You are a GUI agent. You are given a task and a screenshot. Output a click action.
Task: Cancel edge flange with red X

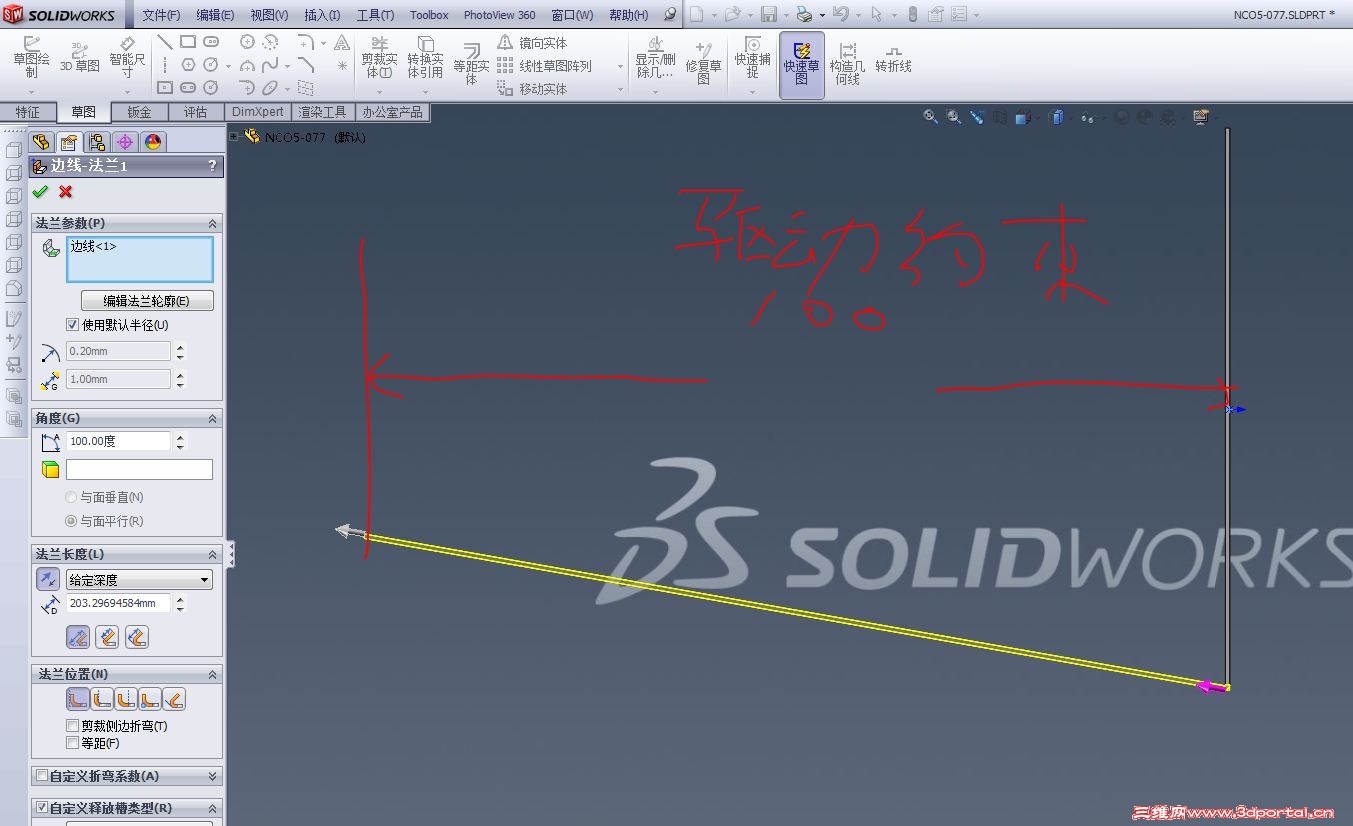coord(66,192)
